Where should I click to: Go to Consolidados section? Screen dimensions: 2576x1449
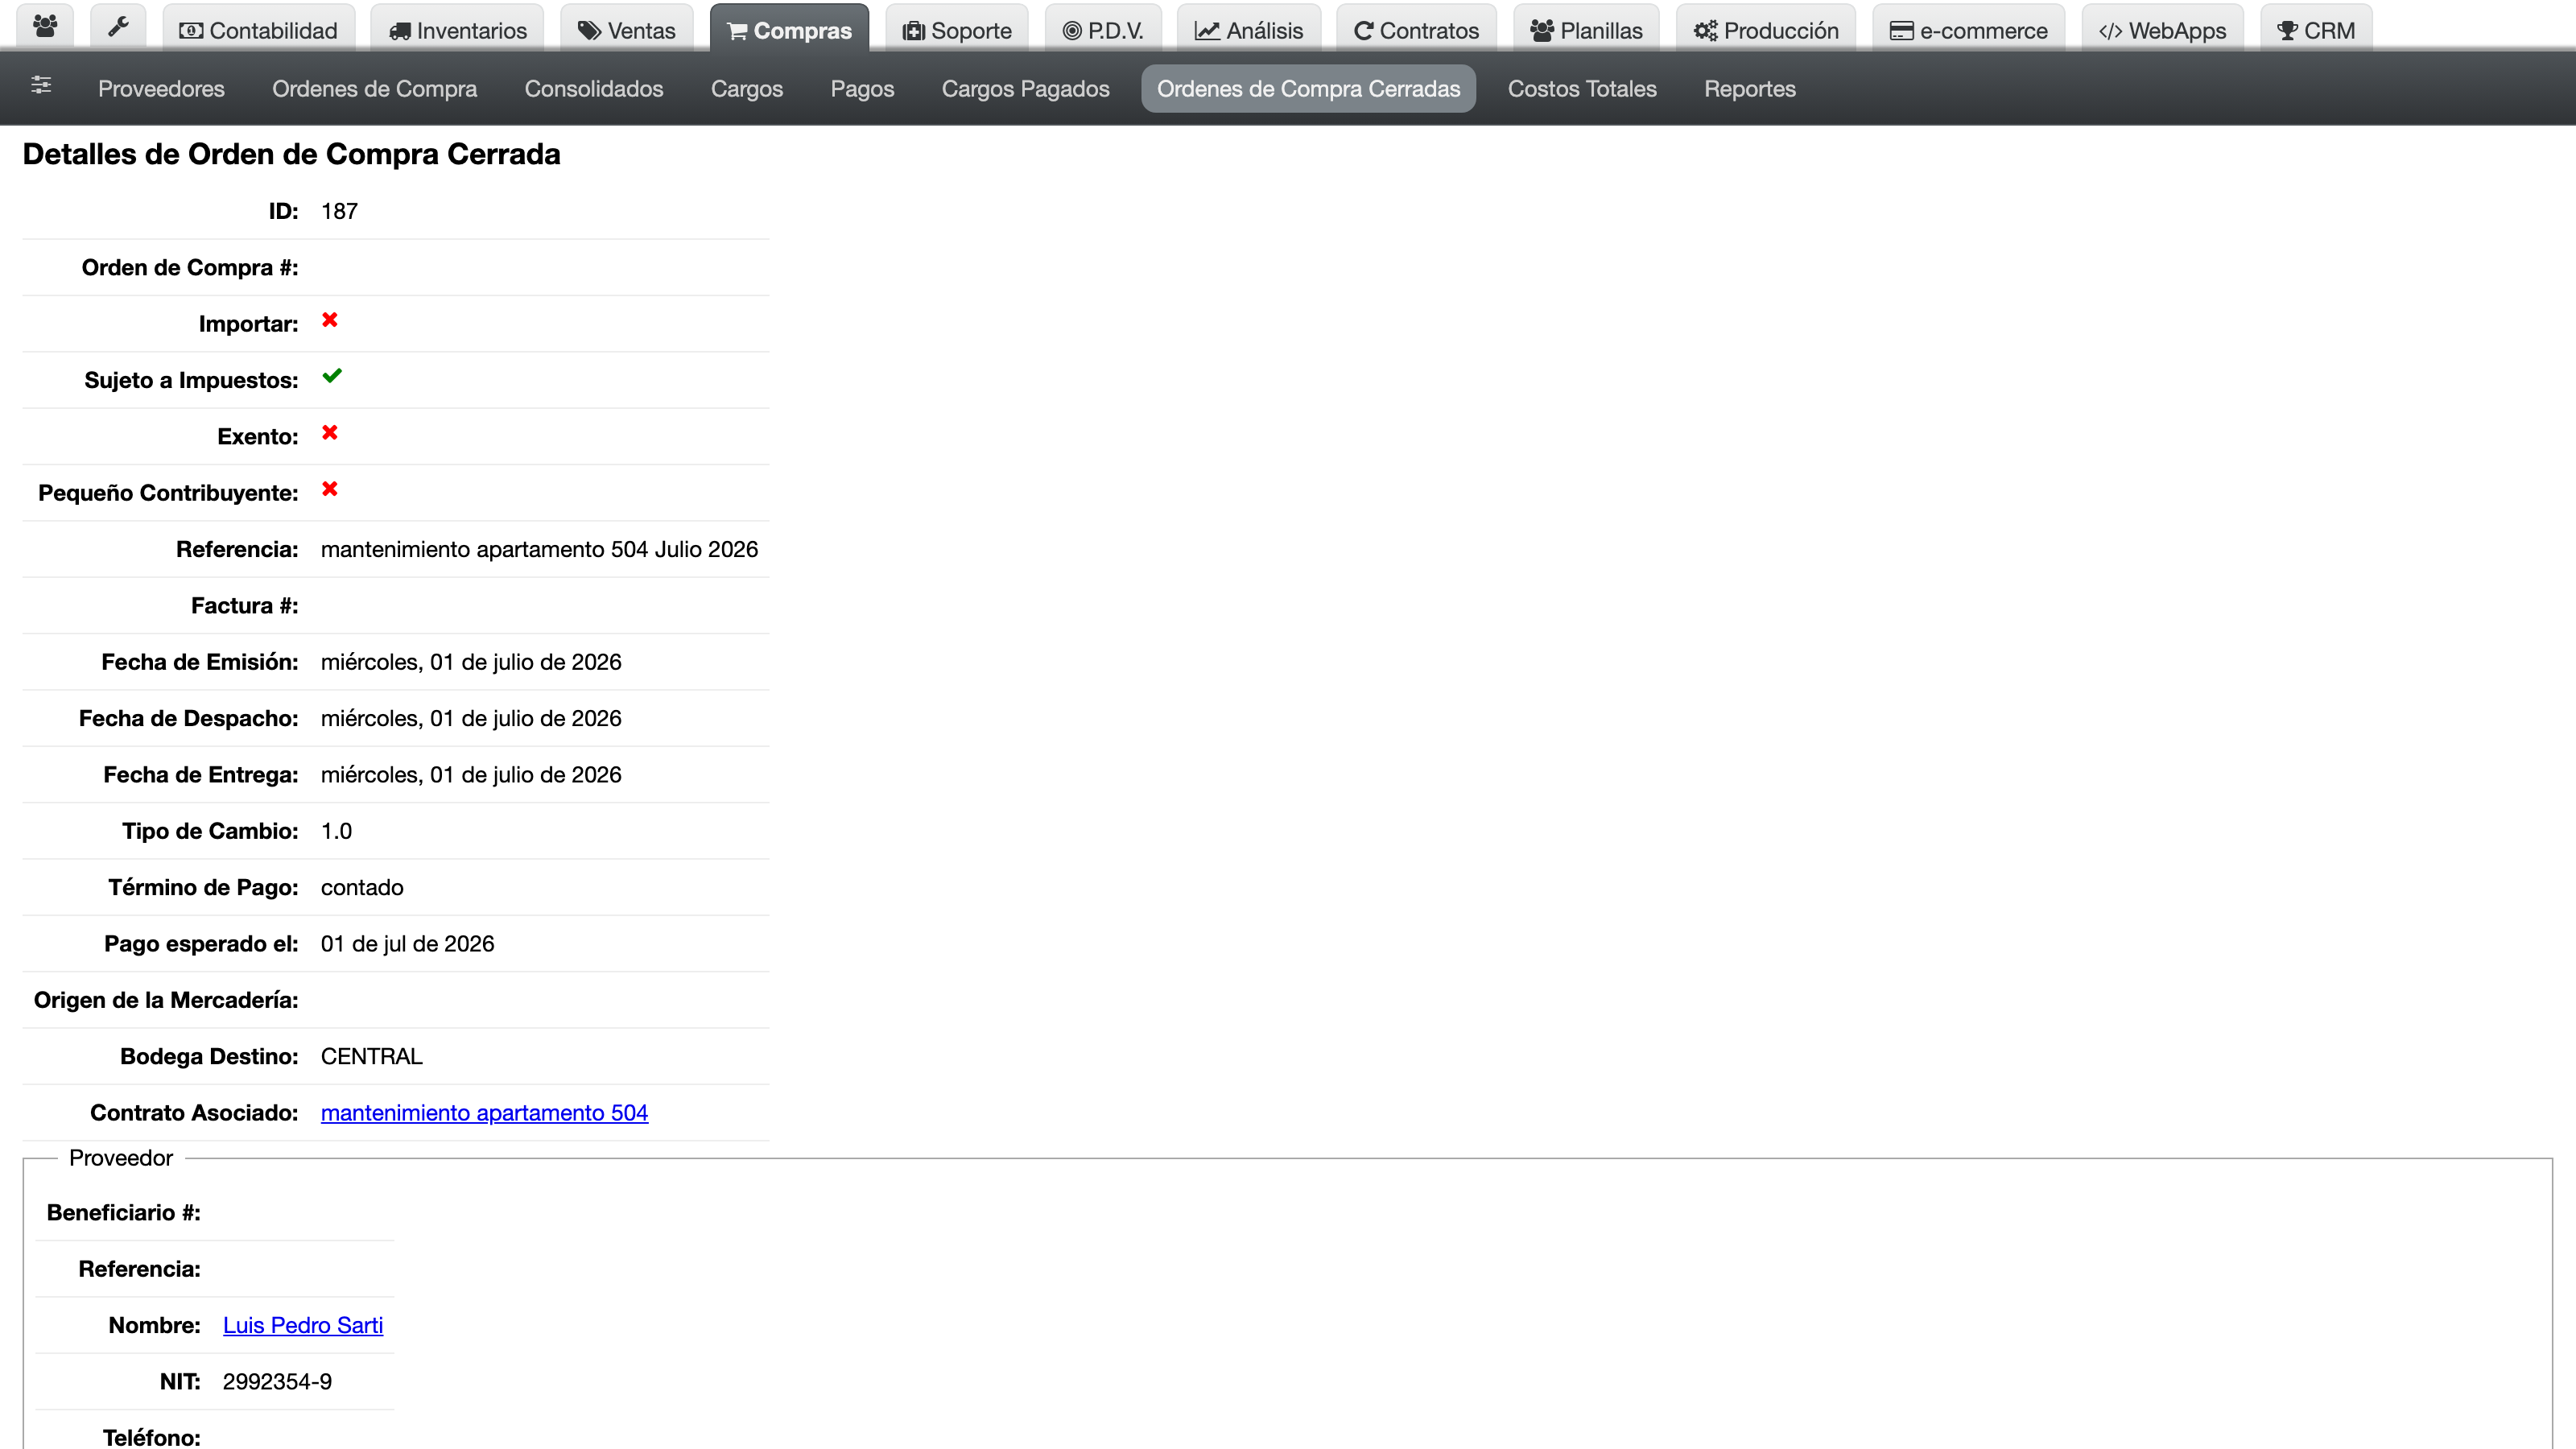594,89
